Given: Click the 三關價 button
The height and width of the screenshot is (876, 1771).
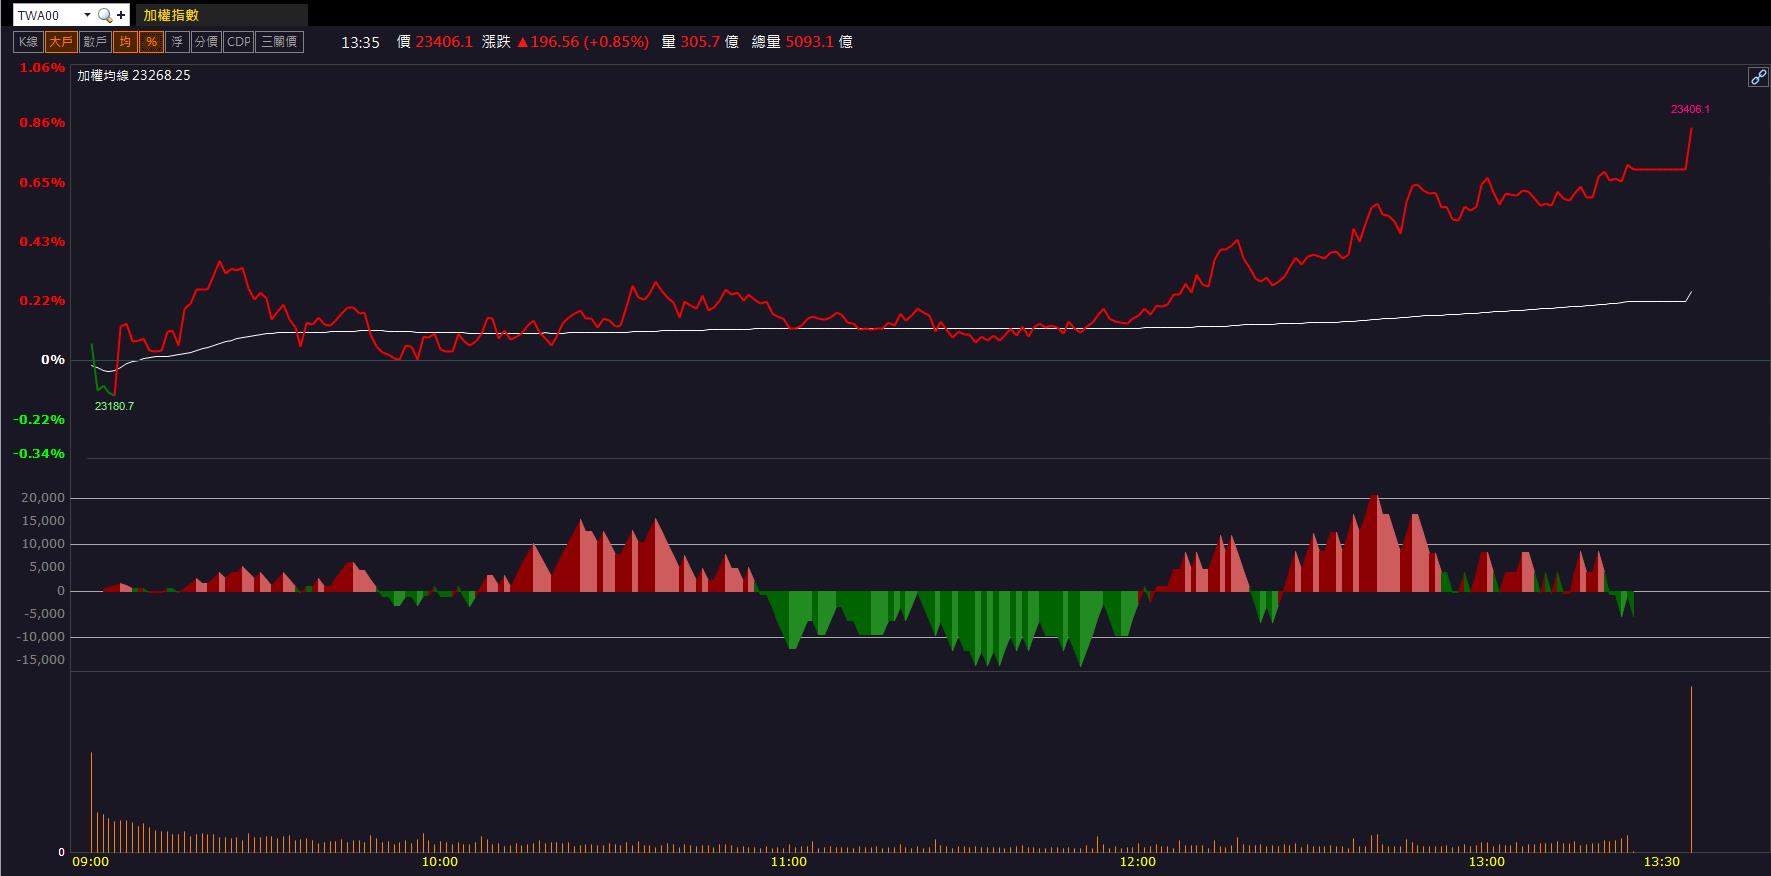Looking at the screenshot, I should 279,42.
